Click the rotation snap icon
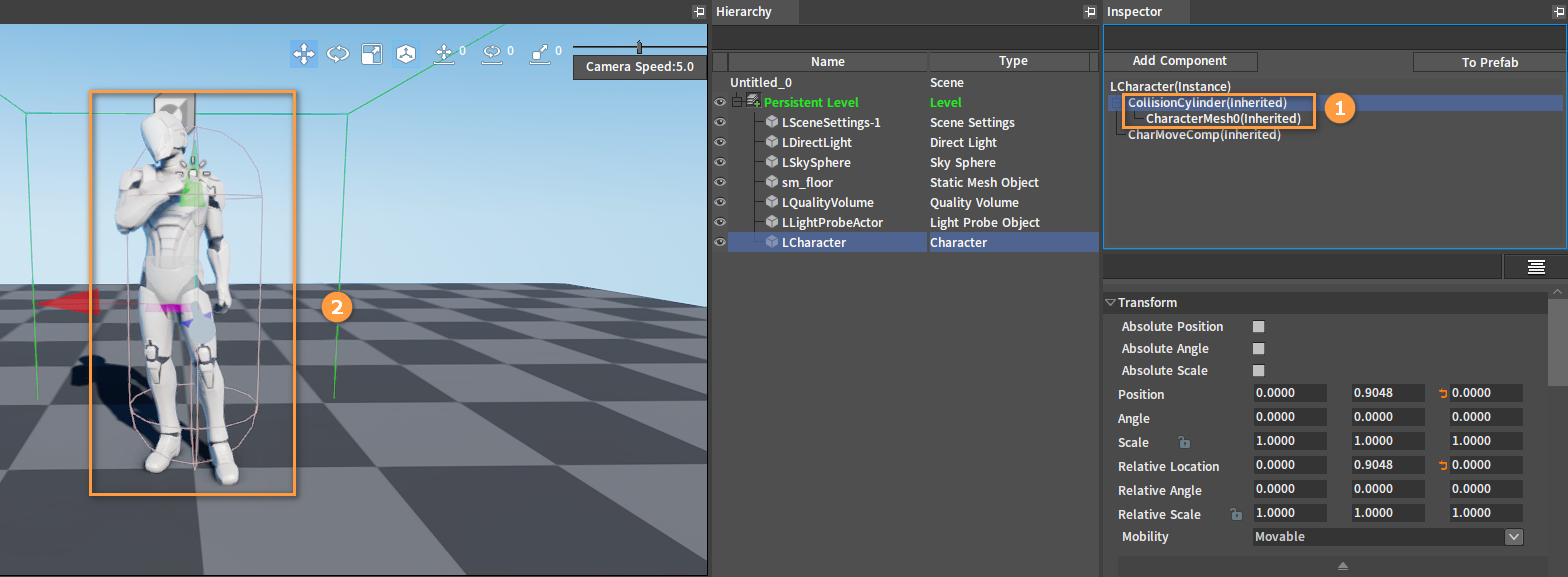Image resolution: width=1568 pixels, height=577 pixels. (491, 53)
